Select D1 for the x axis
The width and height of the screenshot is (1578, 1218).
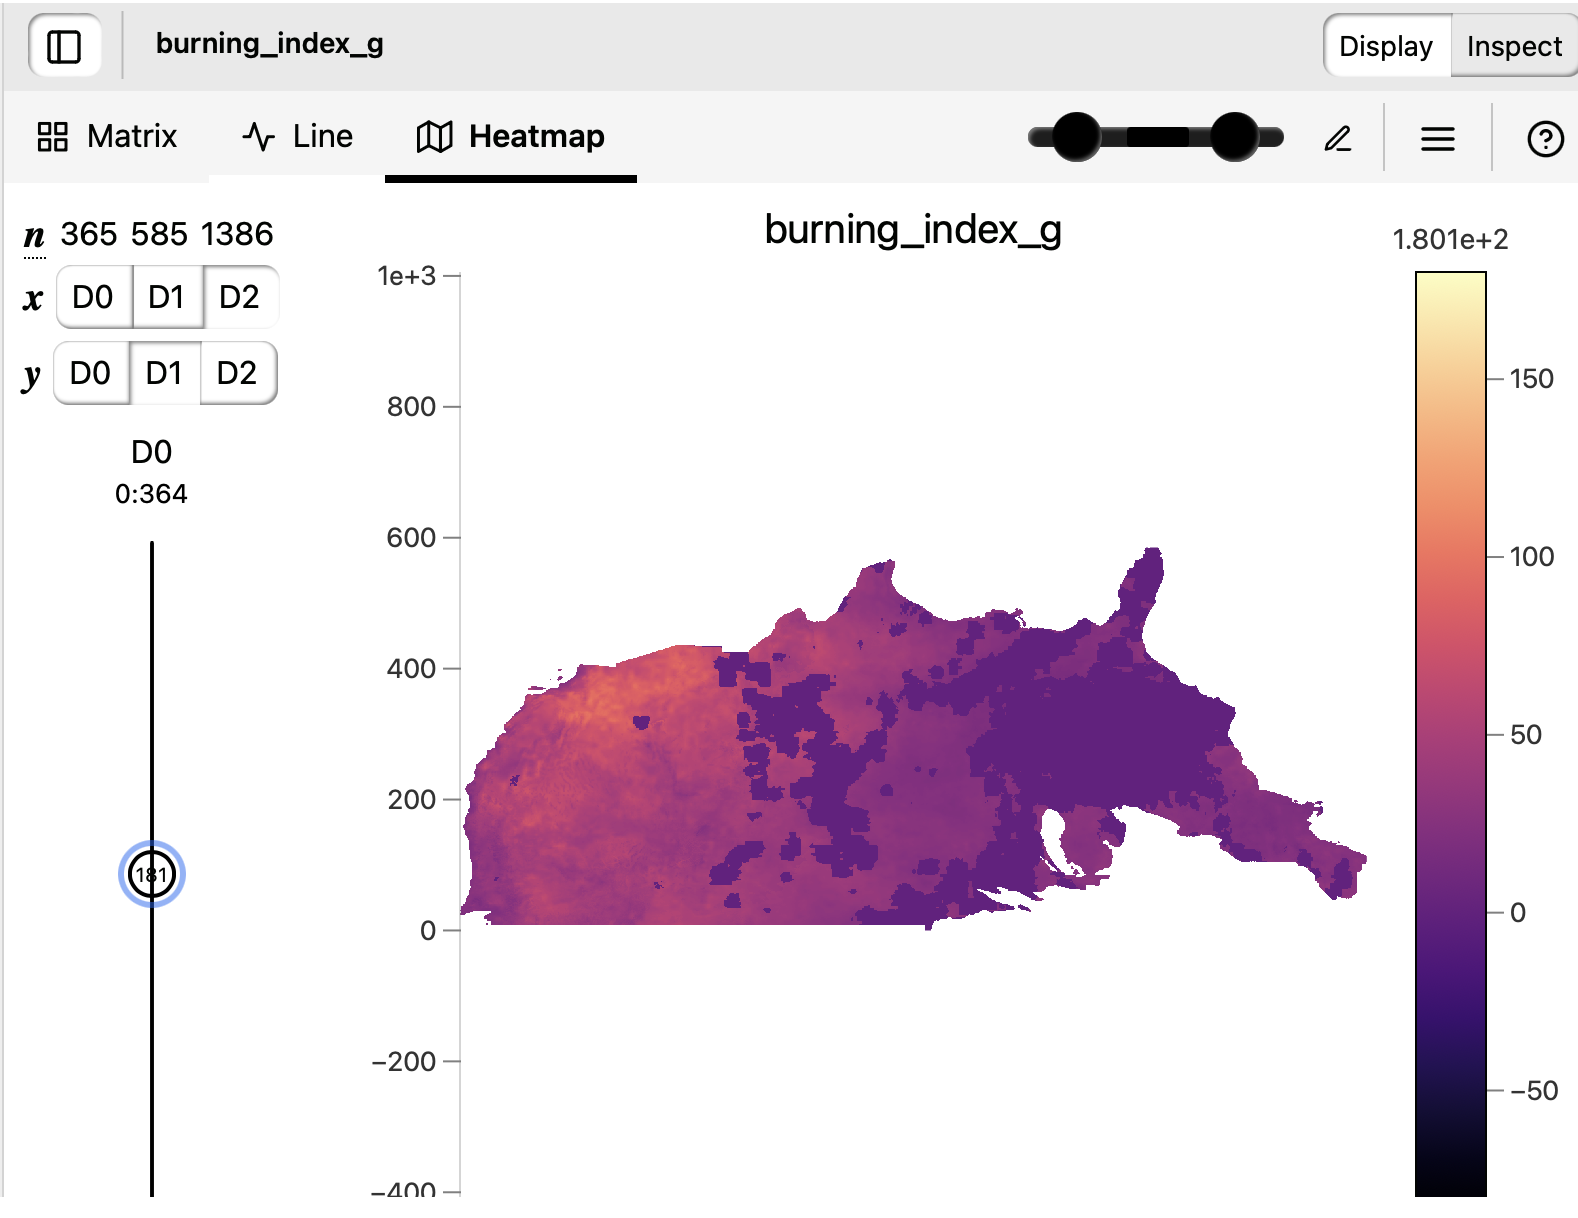pyautogui.click(x=166, y=297)
